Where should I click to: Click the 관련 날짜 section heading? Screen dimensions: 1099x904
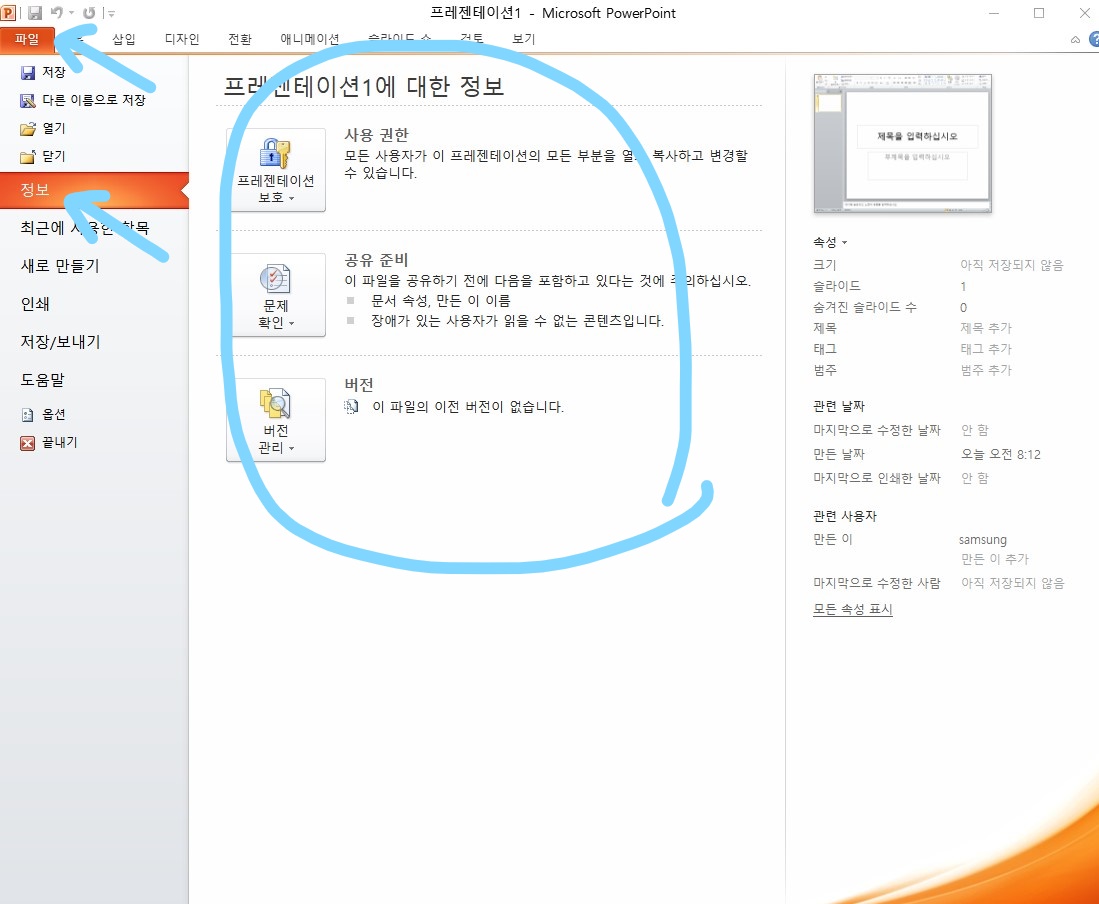click(839, 406)
